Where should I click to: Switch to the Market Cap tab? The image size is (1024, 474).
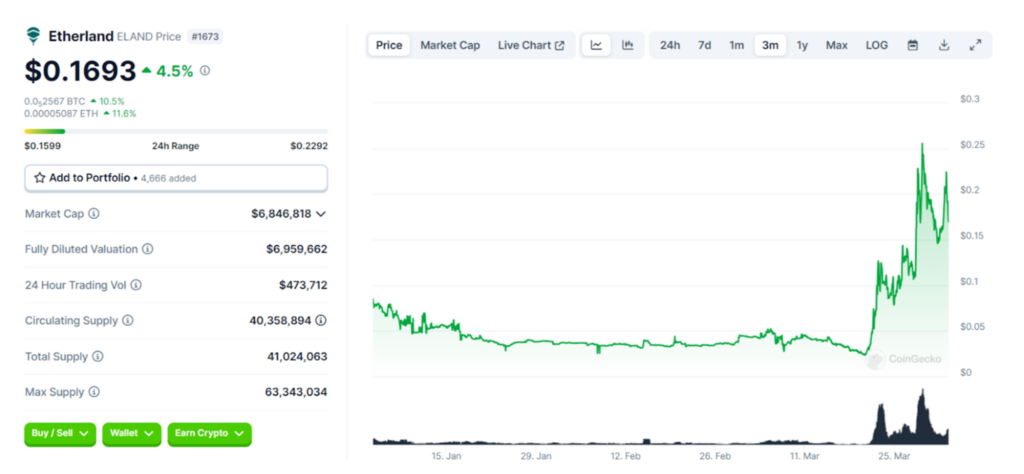click(450, 45)
